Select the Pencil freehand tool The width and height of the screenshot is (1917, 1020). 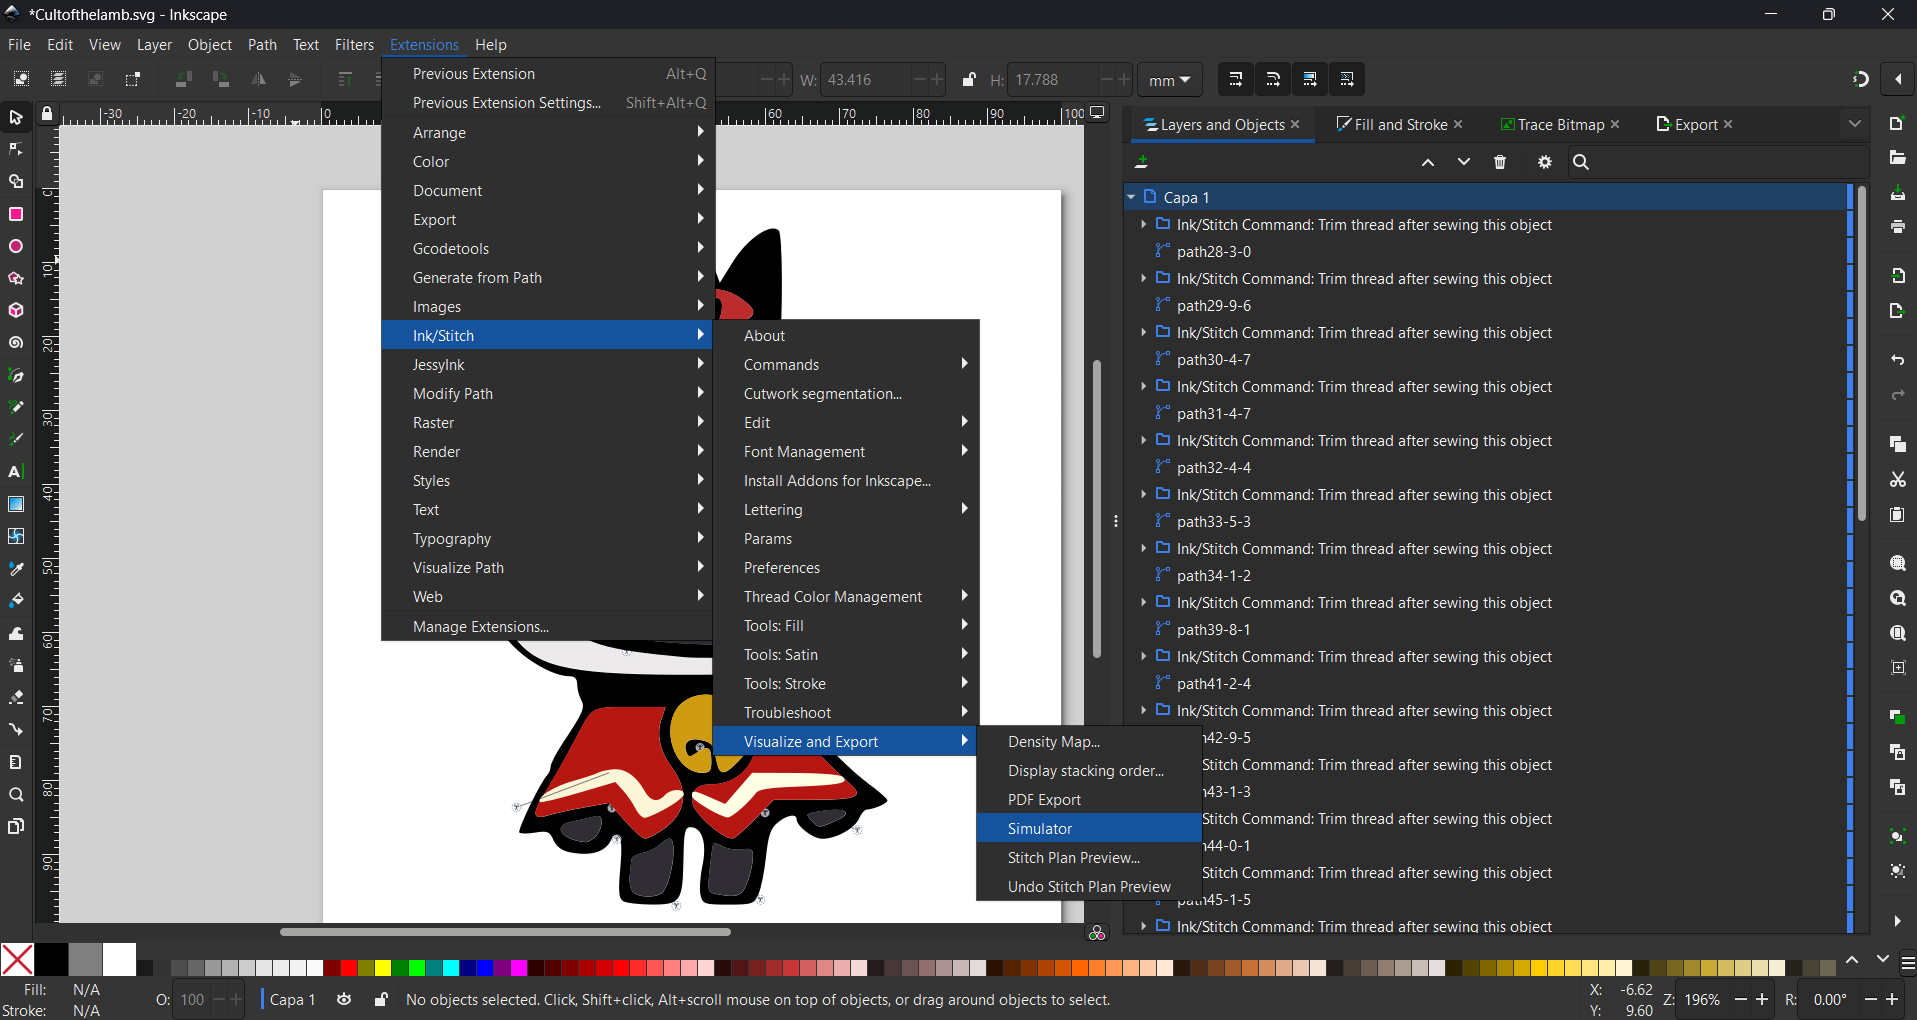coord(16,407)
